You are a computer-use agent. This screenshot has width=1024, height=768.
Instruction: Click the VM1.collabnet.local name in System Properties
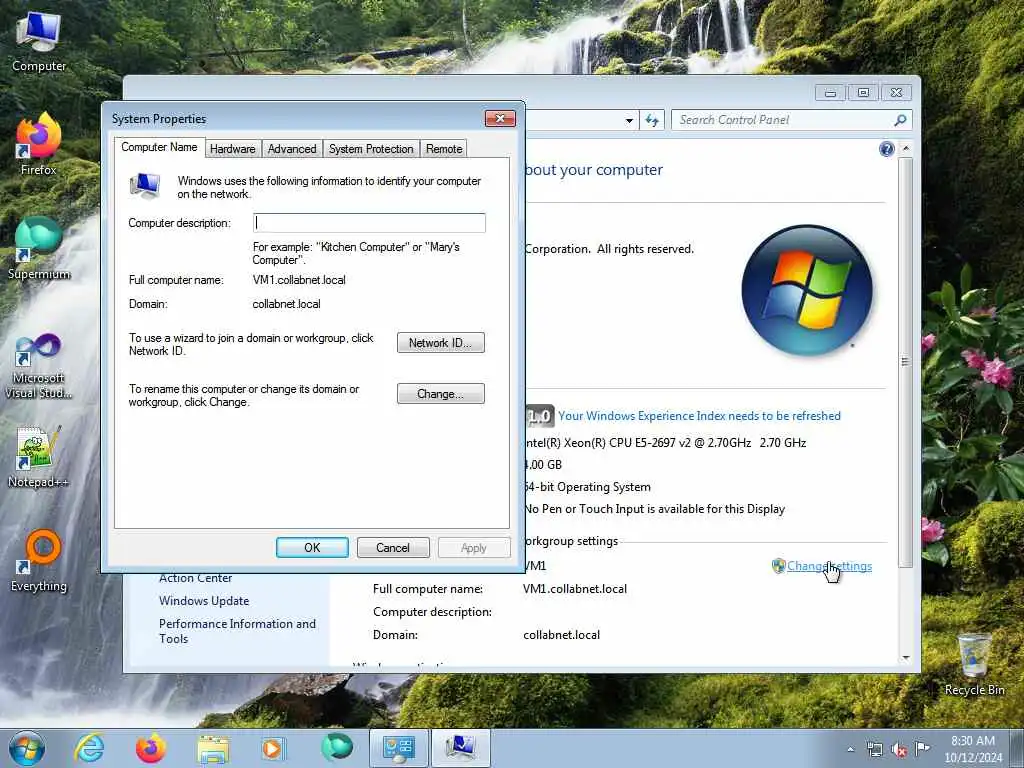pyautogui.click(x=299, y=280)
